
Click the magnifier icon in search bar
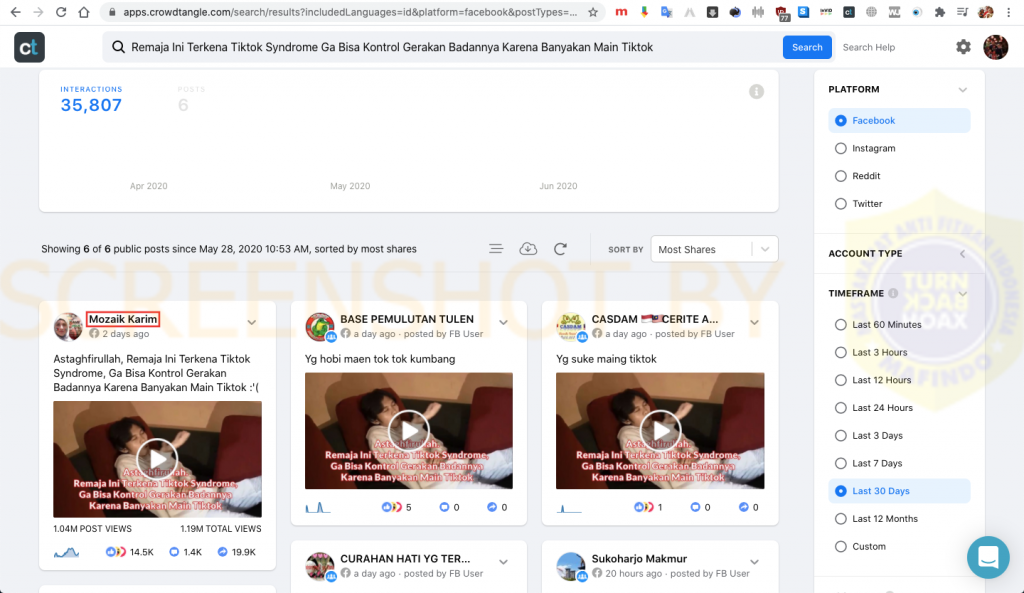tap(118, 47)
